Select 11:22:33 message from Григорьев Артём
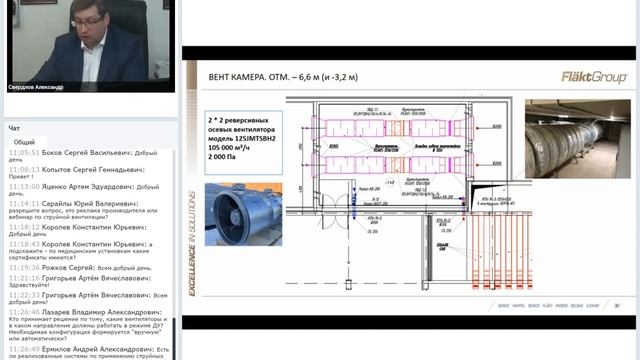The width and height of the screenshot is (640, 360). 88,298
